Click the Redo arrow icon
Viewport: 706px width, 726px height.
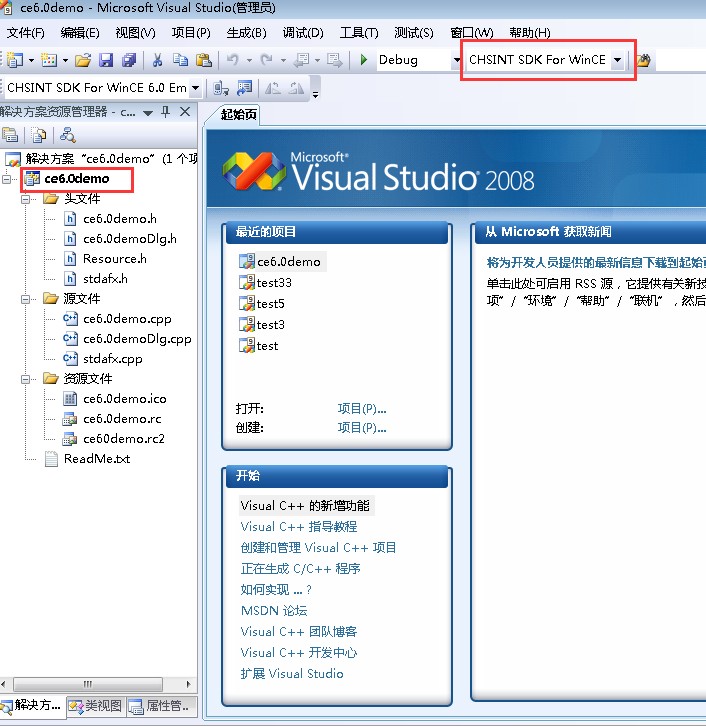(266, 60)
